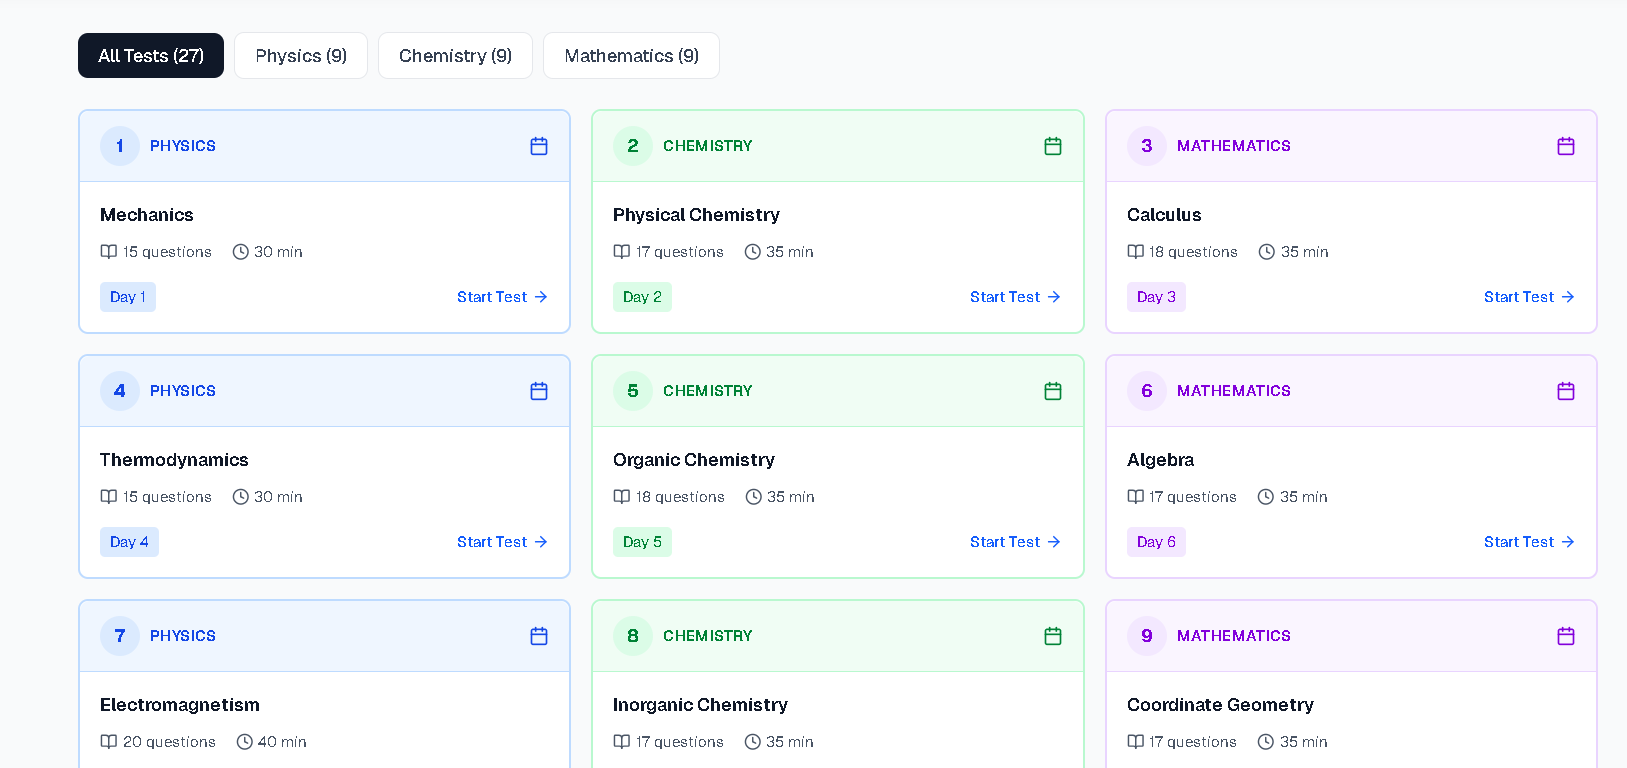Begin the Thermodynamics test
Viewport: 1627px width, 768px height.
click(x=502, y=542)
